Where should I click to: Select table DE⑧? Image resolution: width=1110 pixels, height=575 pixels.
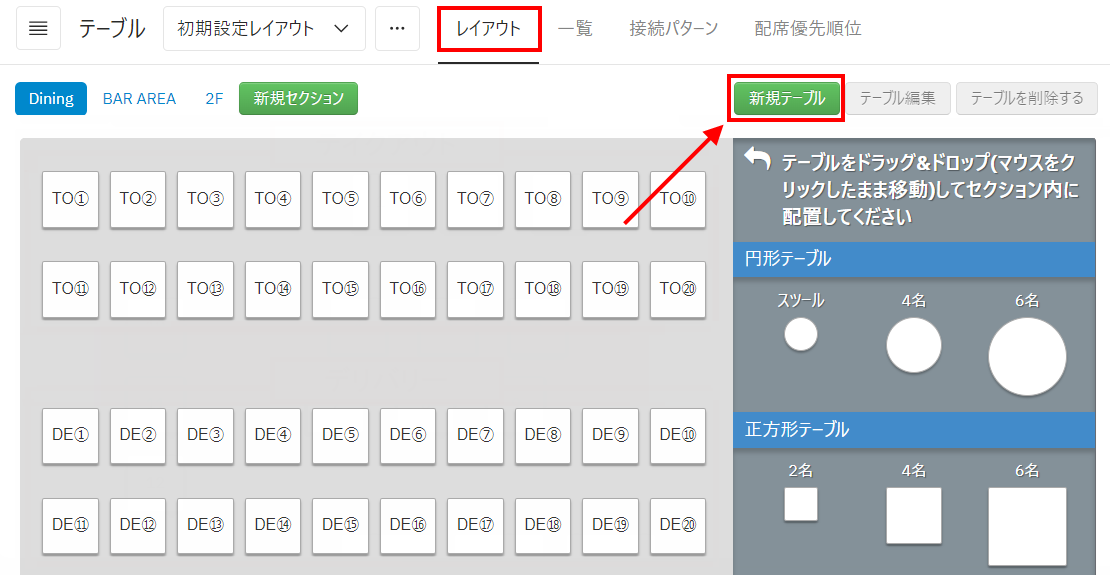(543, 436)
